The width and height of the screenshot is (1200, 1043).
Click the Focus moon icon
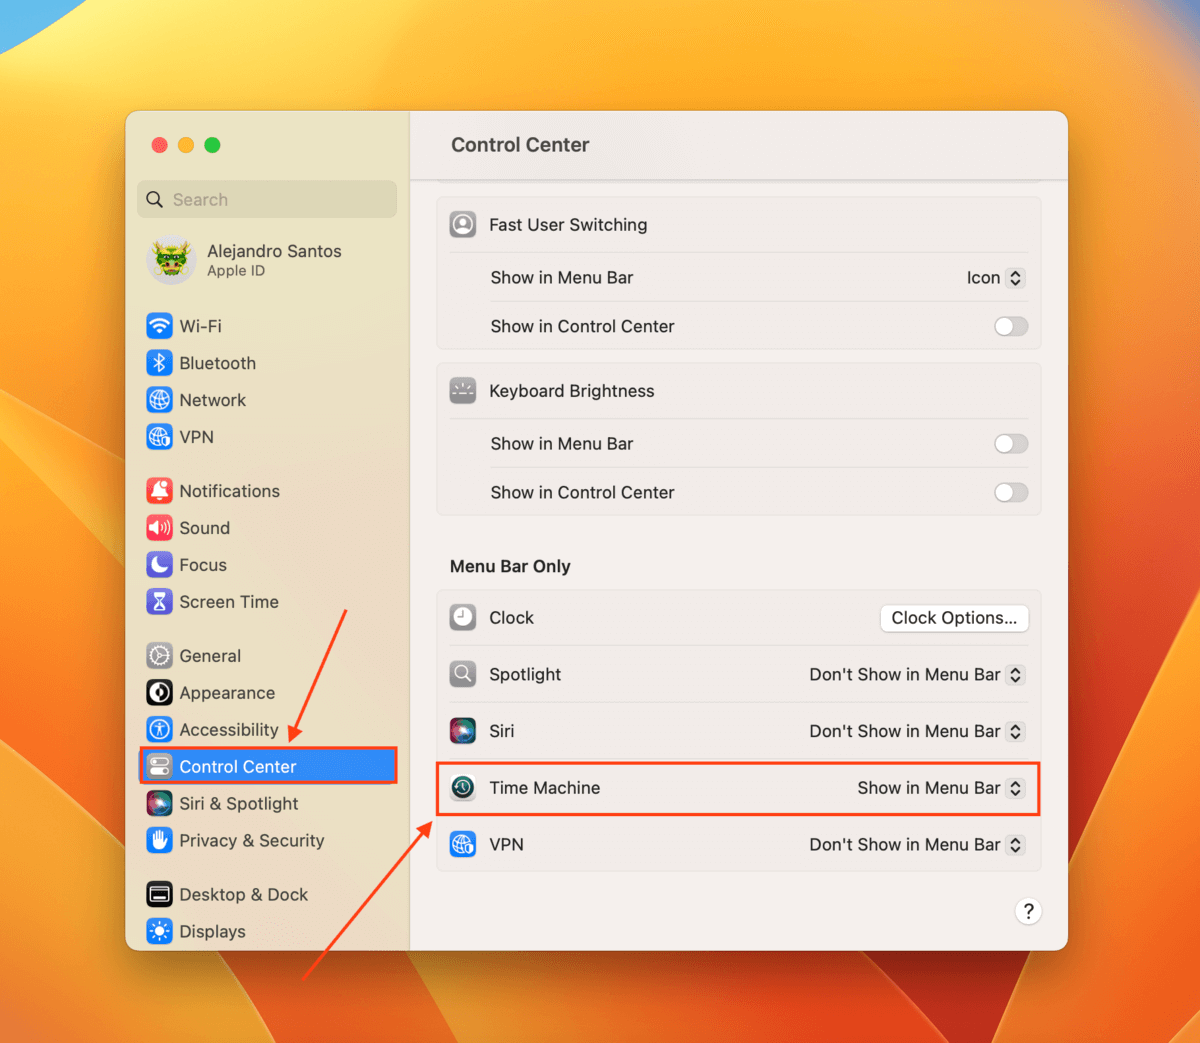159,565
